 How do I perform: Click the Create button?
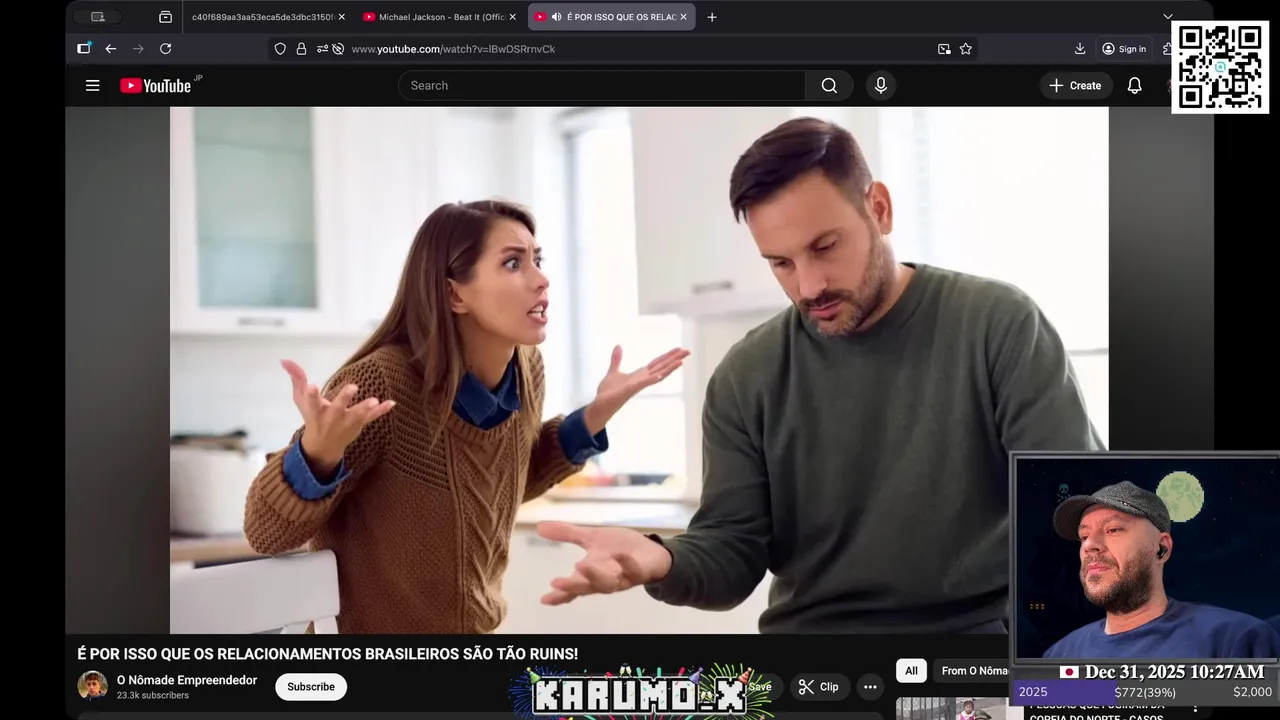(x=1075, y=86)
